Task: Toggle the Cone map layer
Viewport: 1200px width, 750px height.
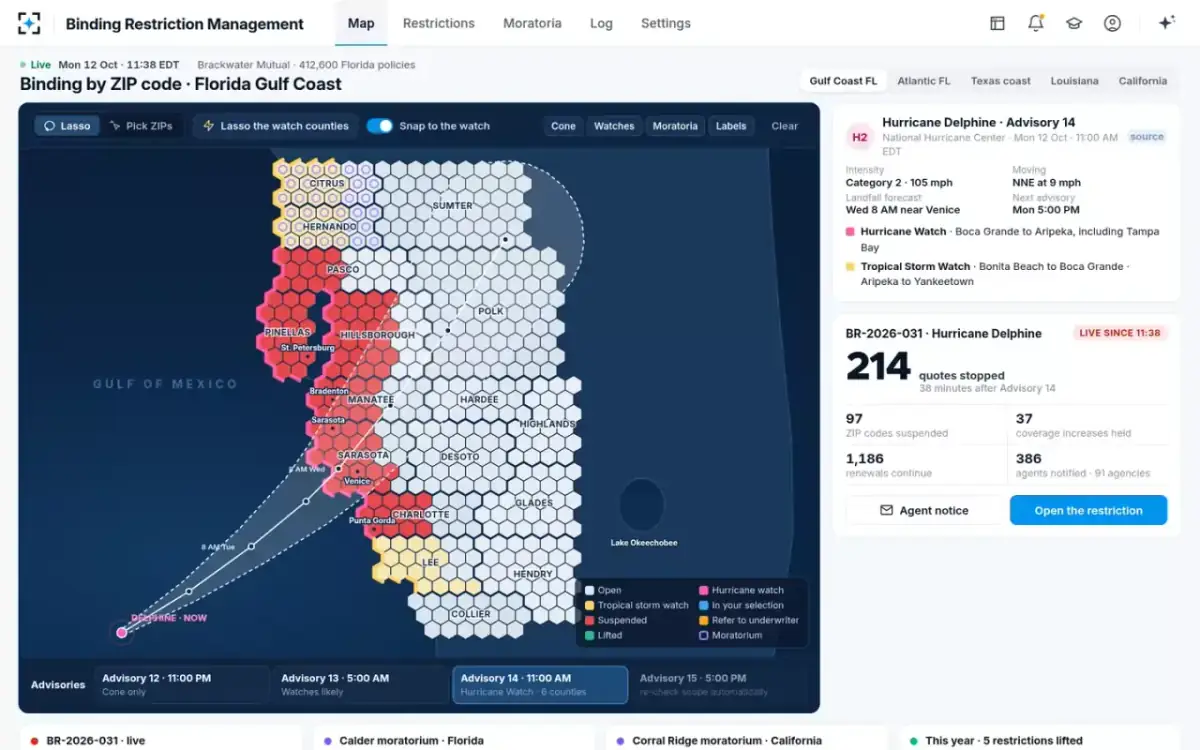Action: tap(563, 126)
